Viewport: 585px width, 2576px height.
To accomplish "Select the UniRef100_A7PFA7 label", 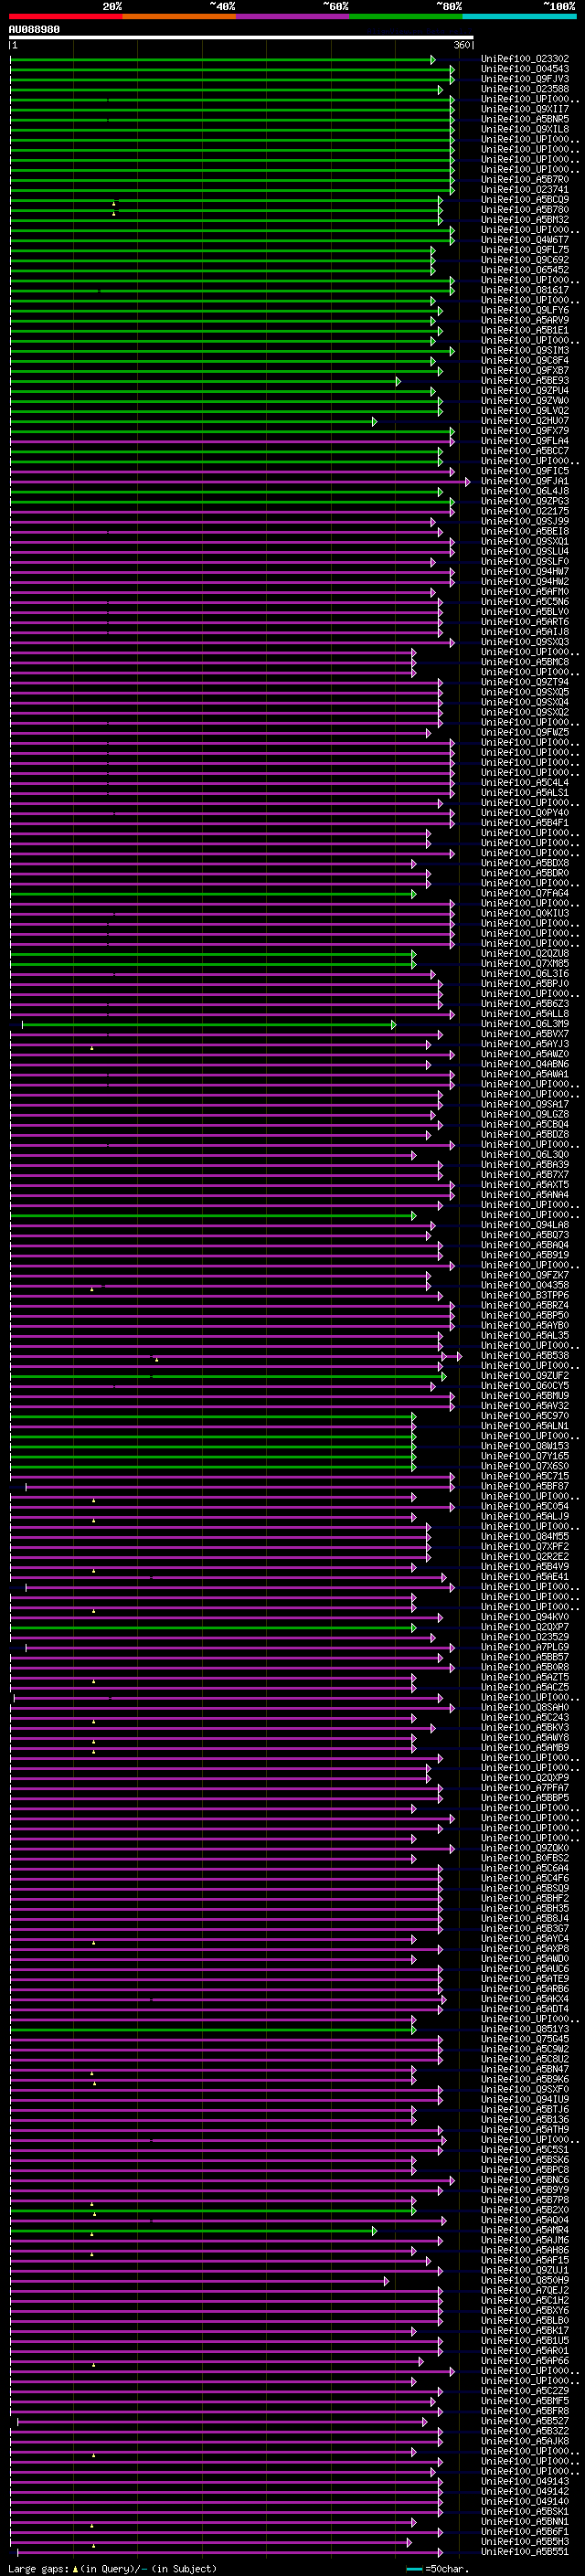I will [x=525, y=1789].
